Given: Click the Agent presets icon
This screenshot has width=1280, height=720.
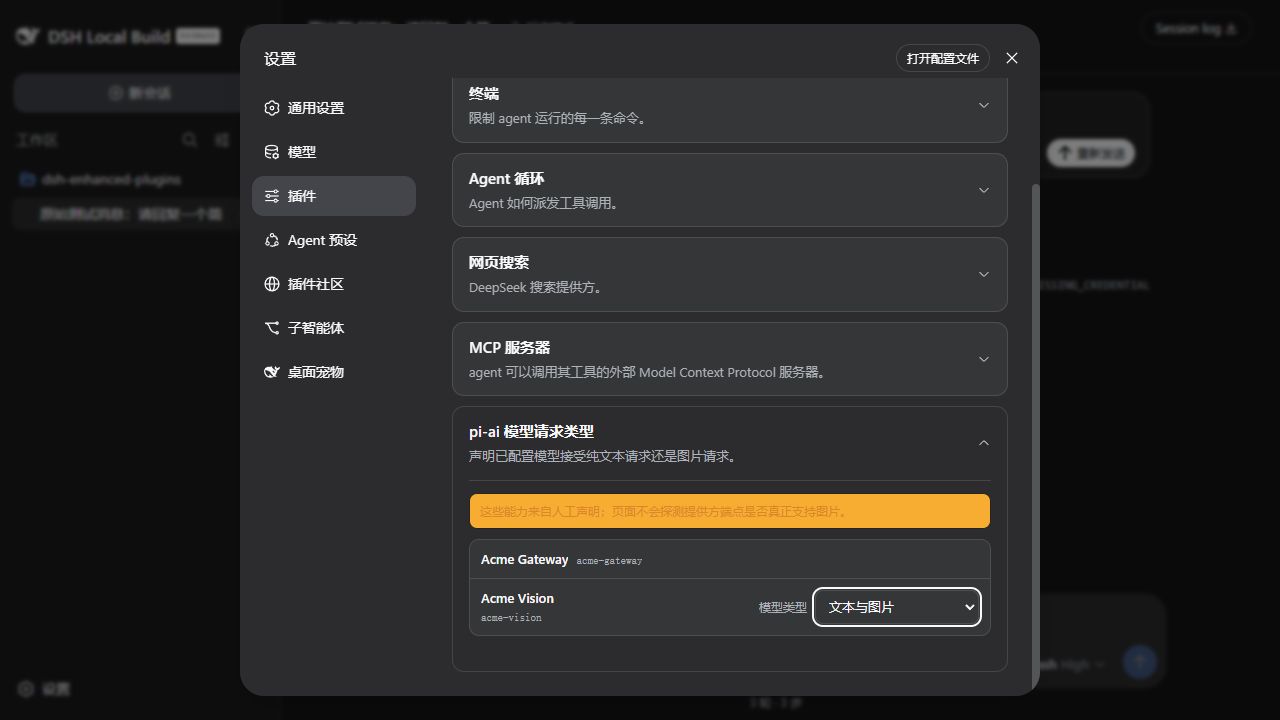Looking at the screenshot, I should pyautogui.click(x=272, y=240).
